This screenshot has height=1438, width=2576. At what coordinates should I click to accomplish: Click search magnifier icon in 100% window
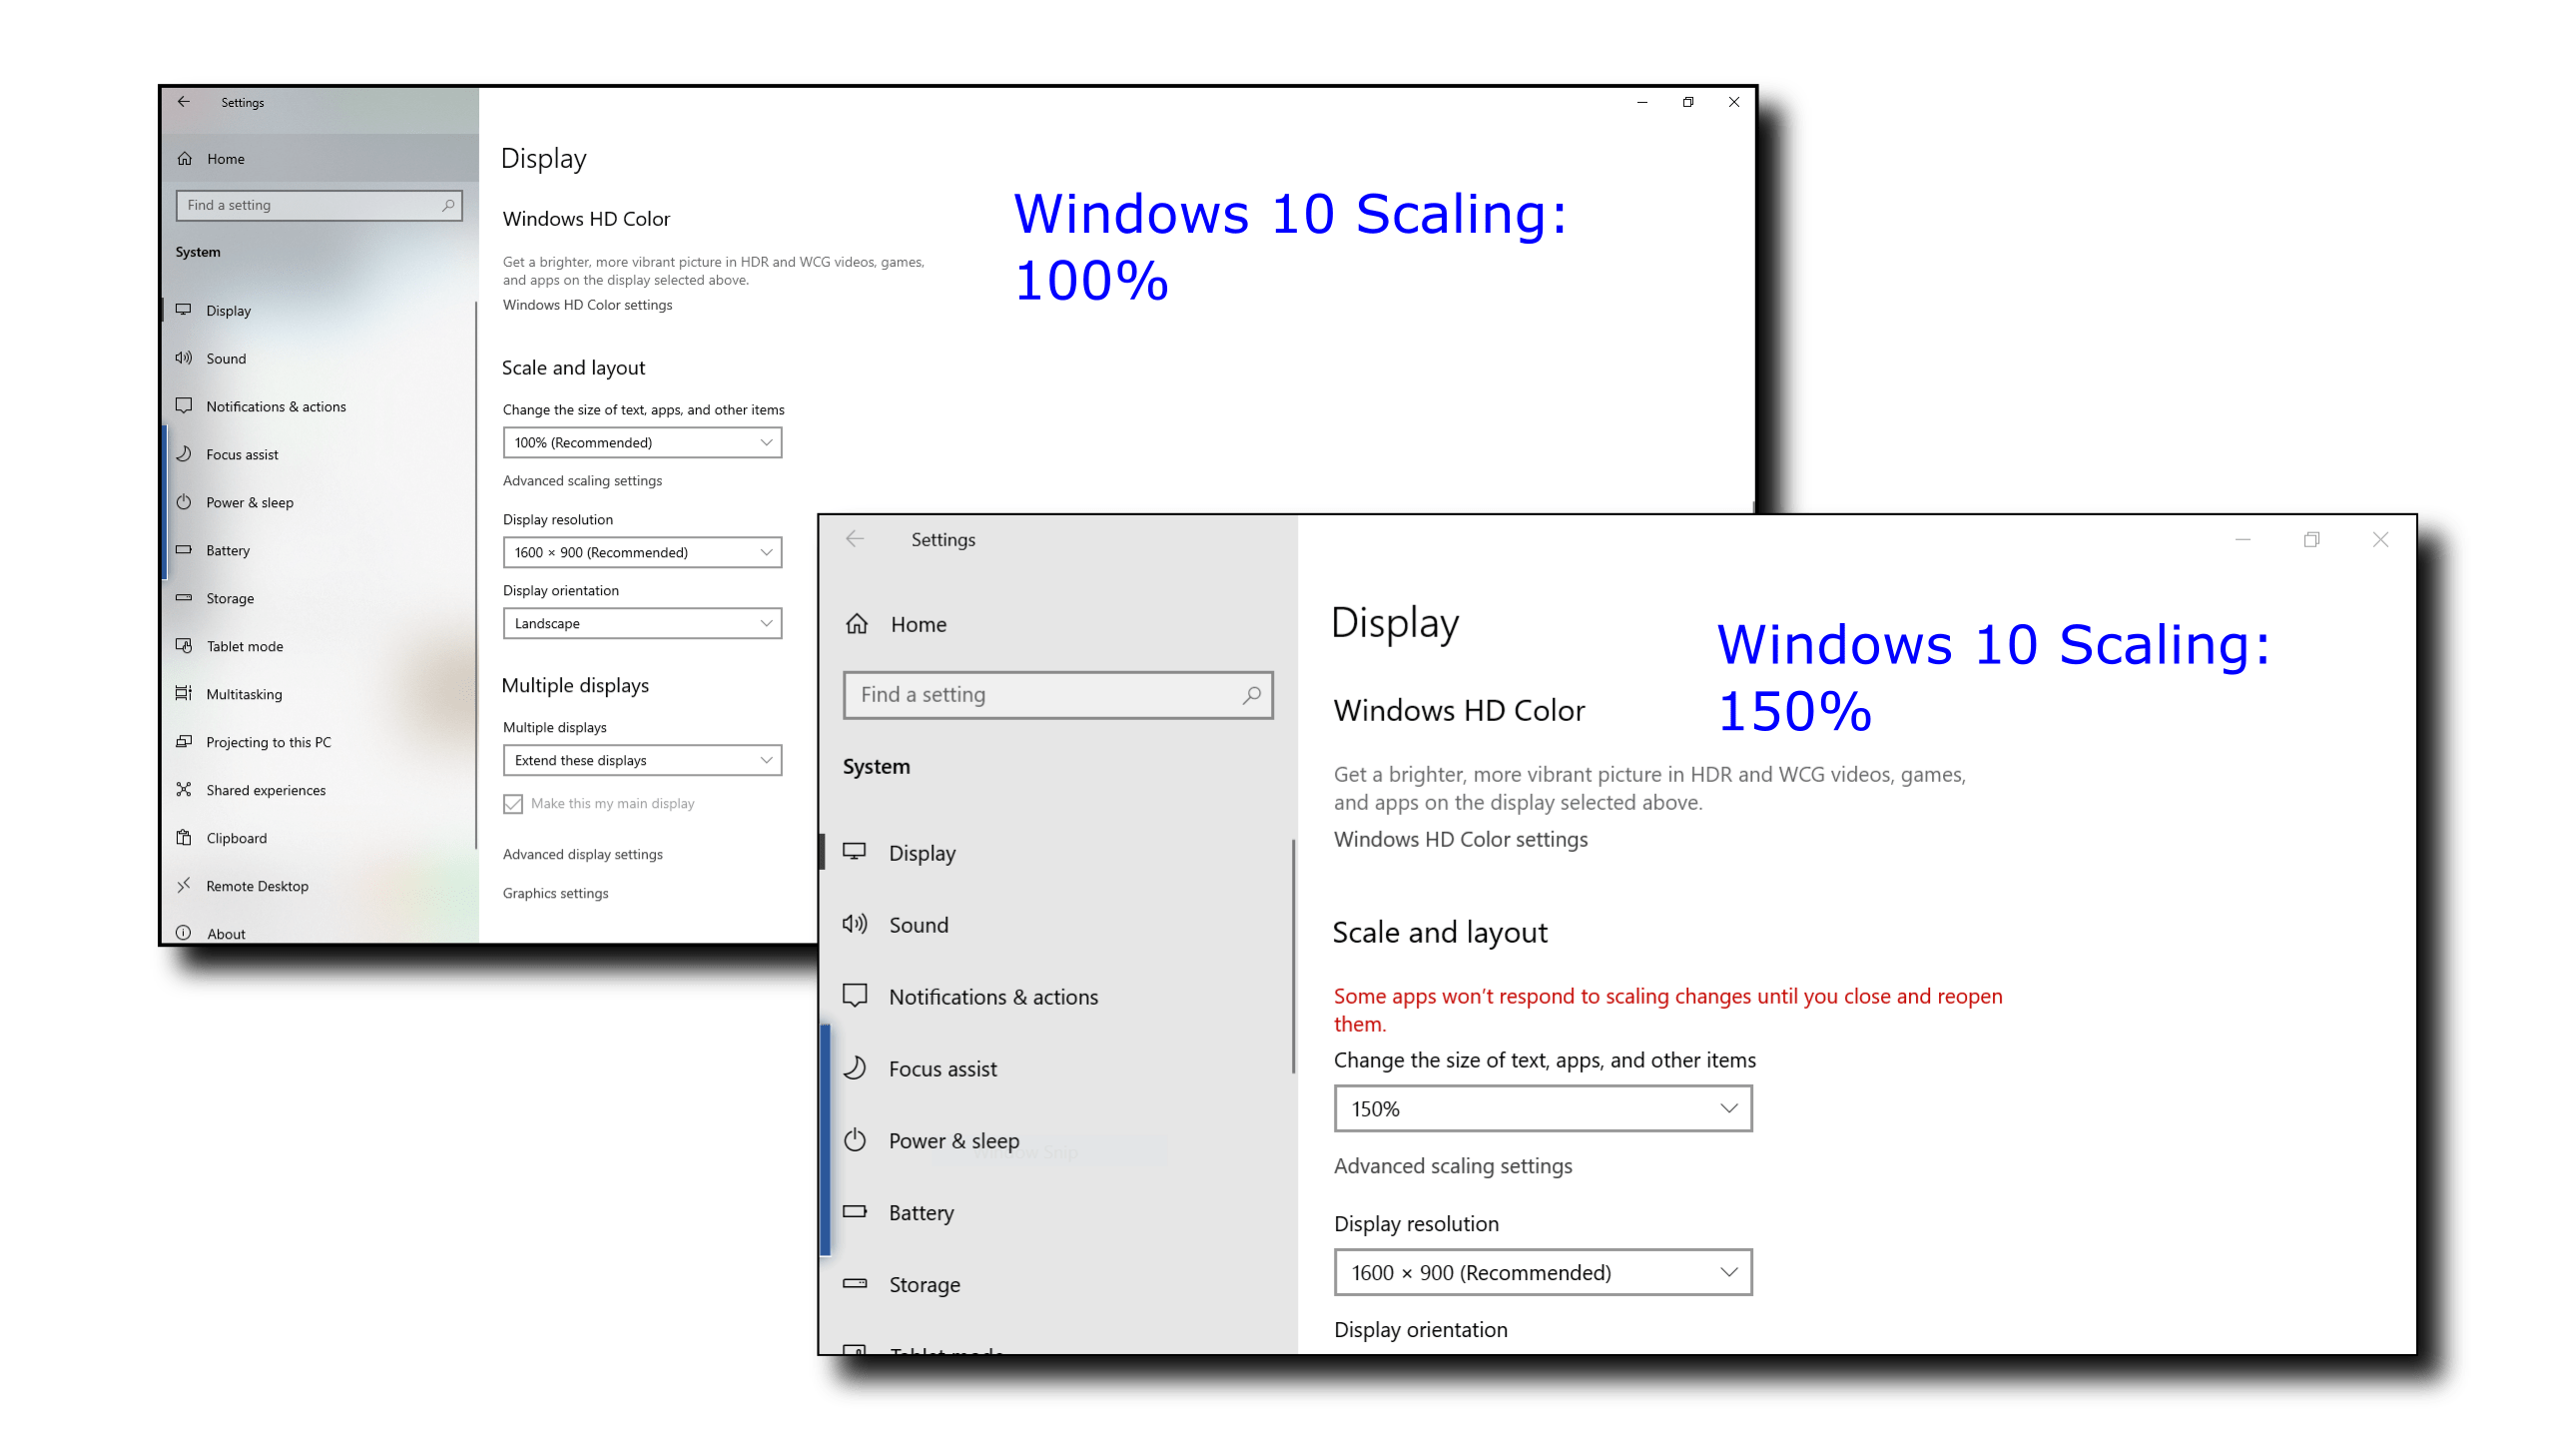tap(448, 205)
